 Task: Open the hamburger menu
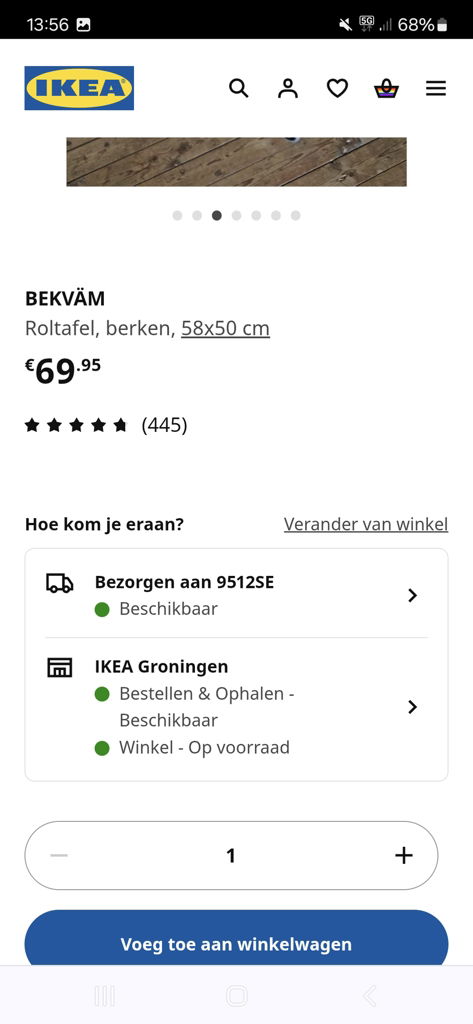[436, 88]
